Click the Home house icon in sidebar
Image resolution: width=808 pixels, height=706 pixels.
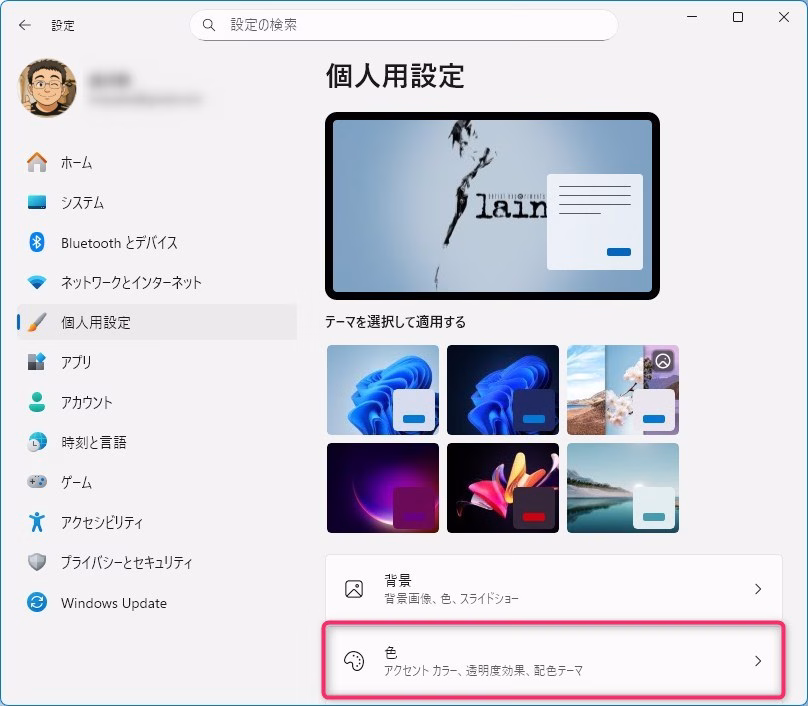pos(37,162)
